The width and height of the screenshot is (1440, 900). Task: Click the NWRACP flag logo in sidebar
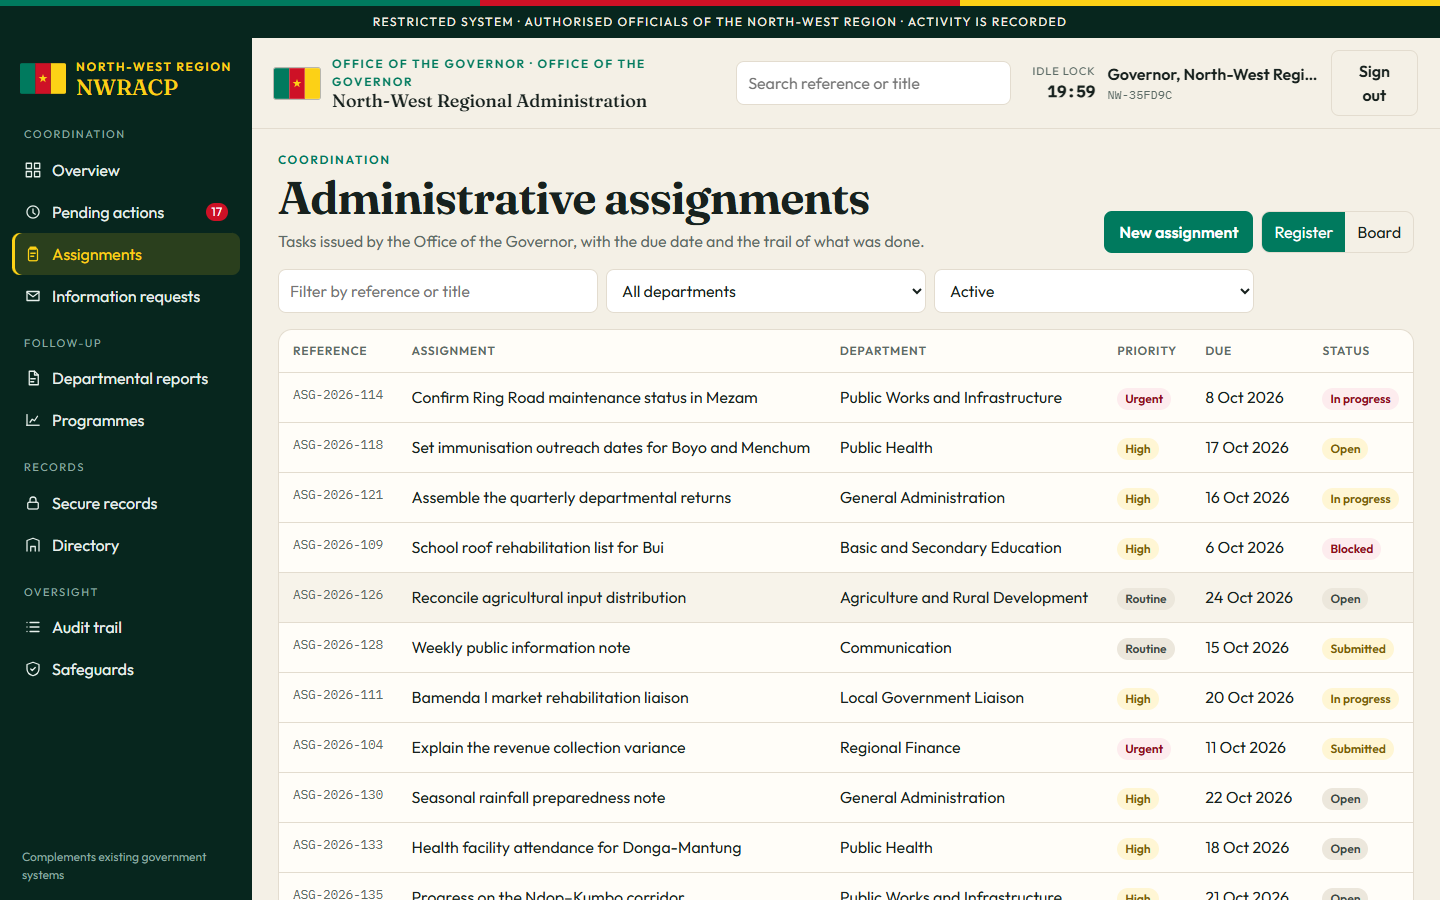click(x=43, y=78)
